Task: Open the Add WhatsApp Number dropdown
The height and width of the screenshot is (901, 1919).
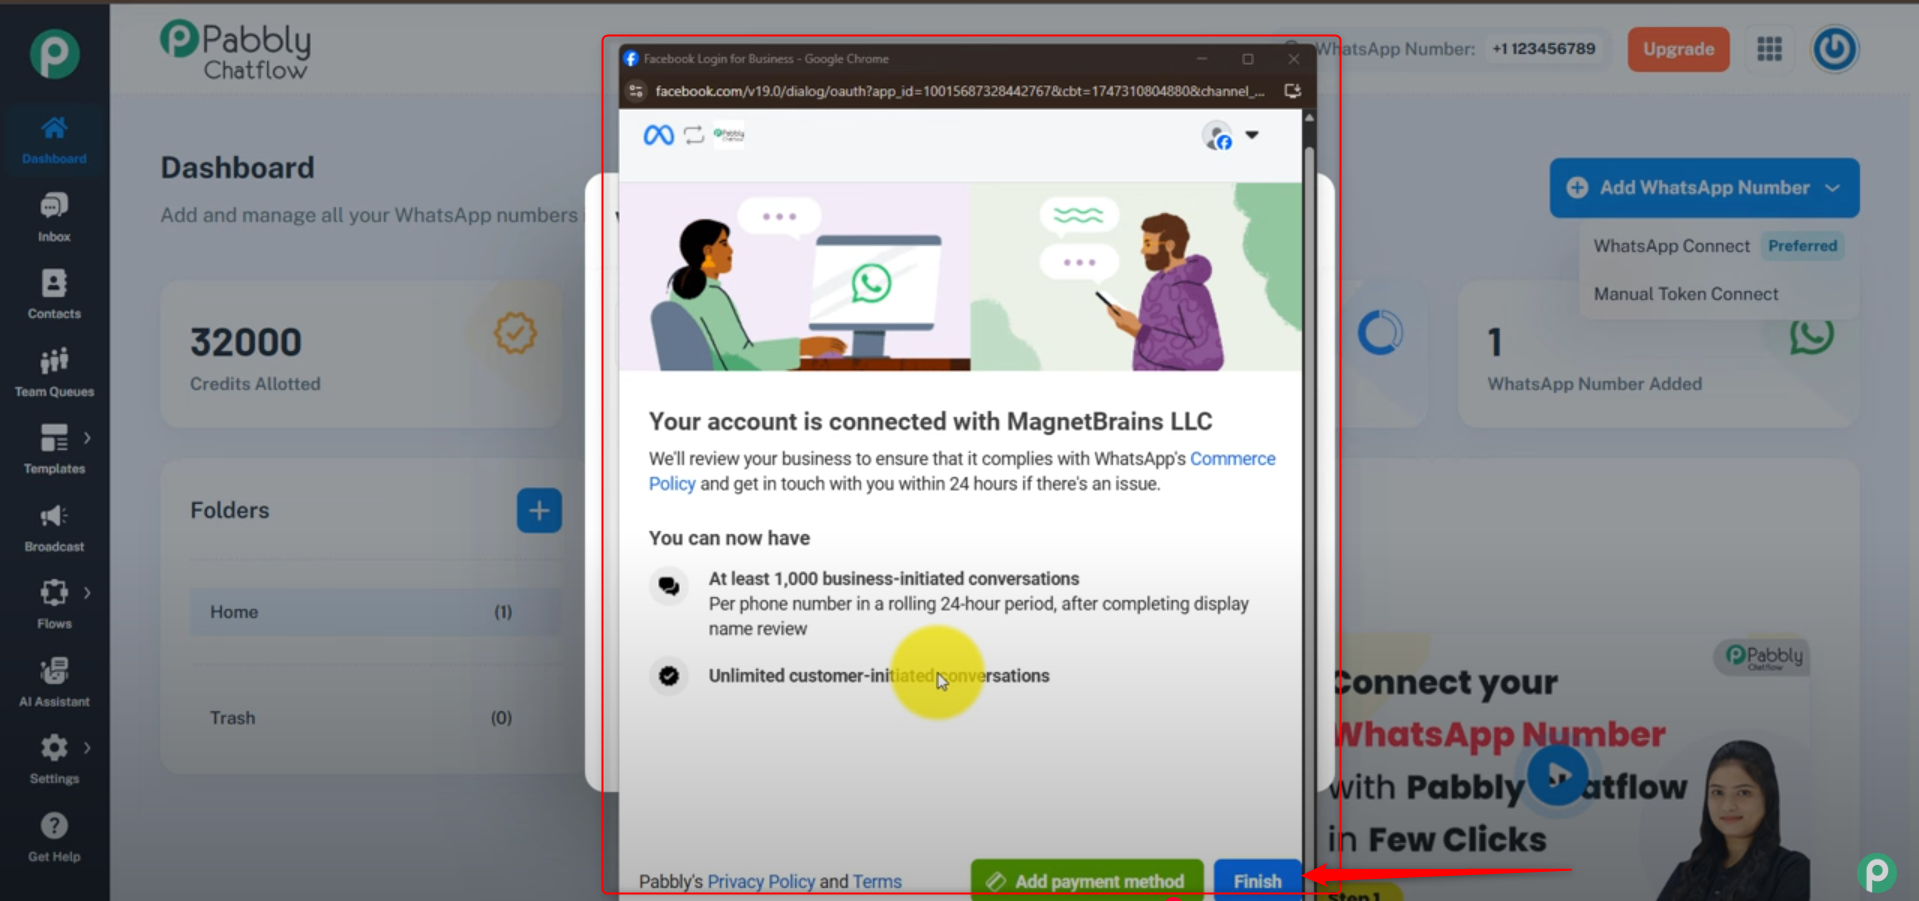Action: pyautogui.click(x=1704, y=188)
